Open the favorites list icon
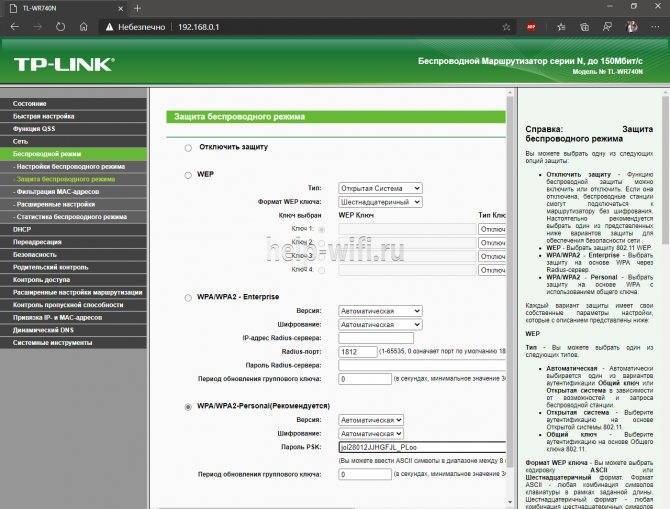 click(x=561, y=27)
